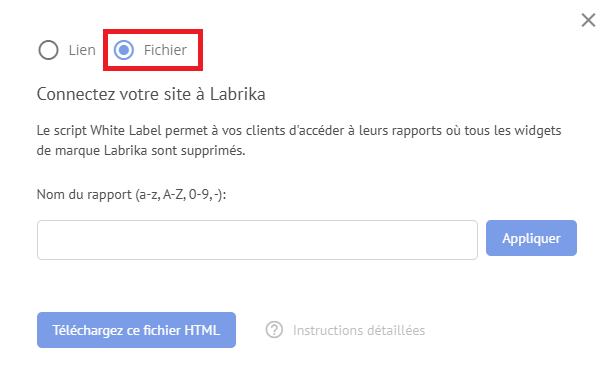Click the 'Lien' label text
The width and height of the screenshot is (613, 379).
(82, 50)
